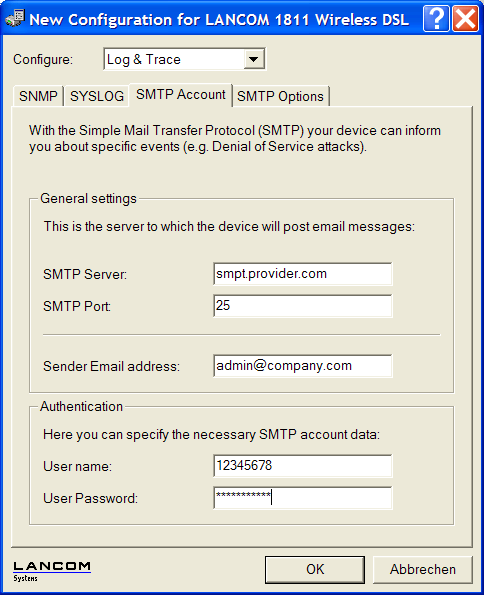The image size is (484, 595).
Task: Expand the Configure dropdown arrow
Action: coord(254,59)
